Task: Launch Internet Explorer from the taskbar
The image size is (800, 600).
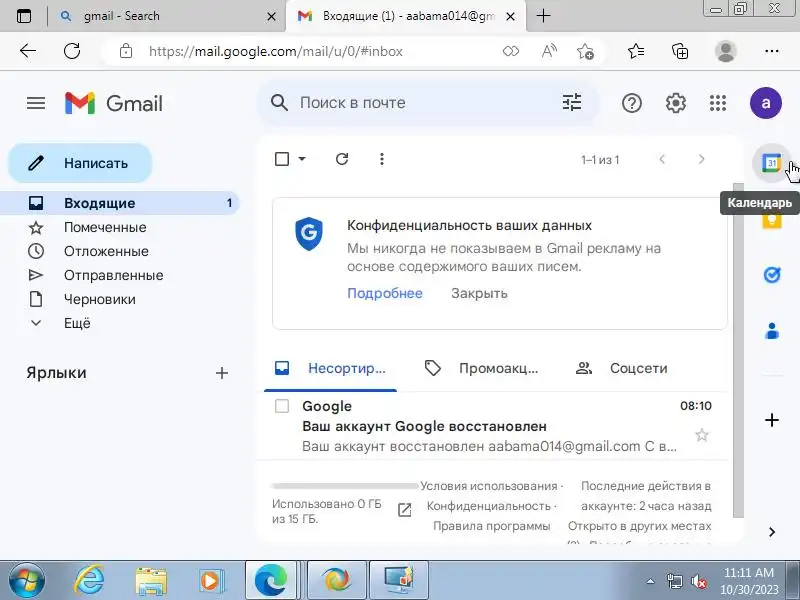Action: click(x=89, y=580)
